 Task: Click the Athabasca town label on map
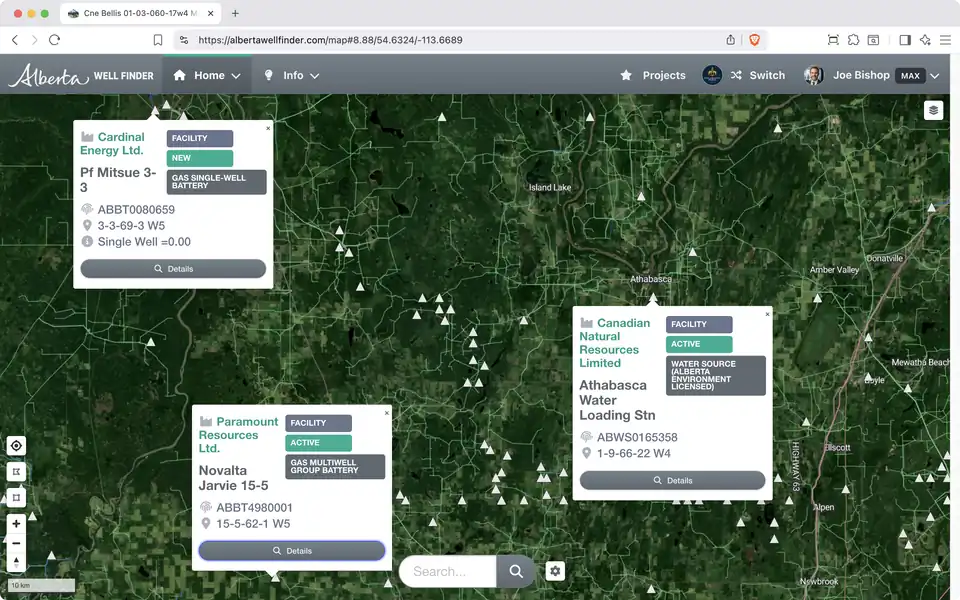click(x=651, y=279)
